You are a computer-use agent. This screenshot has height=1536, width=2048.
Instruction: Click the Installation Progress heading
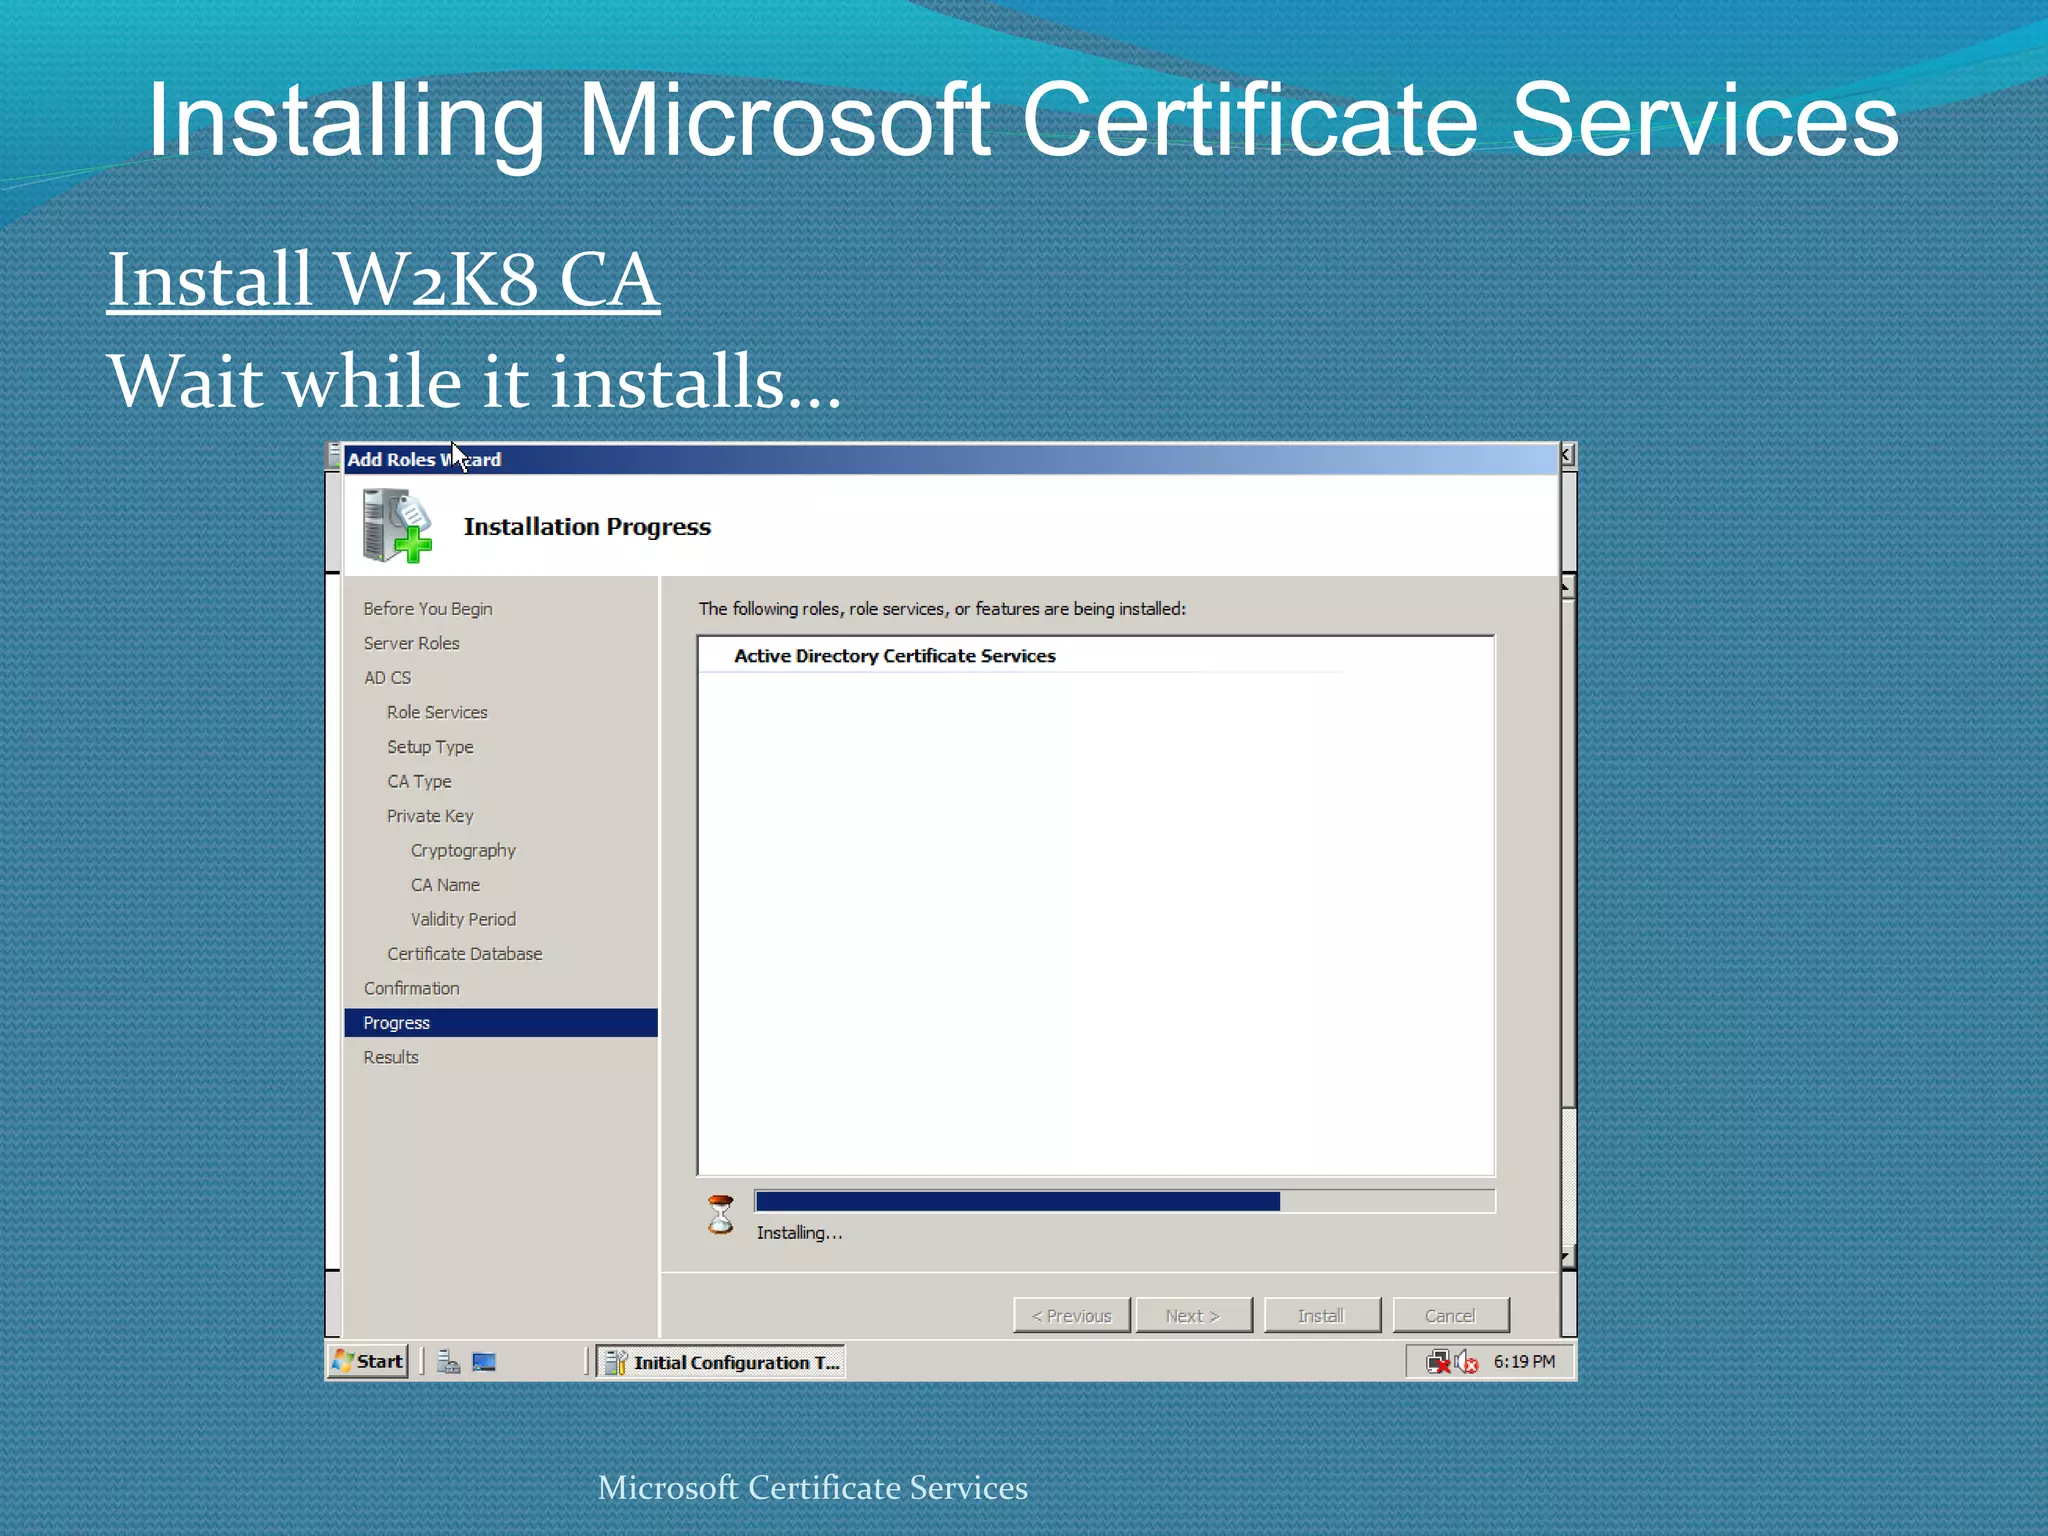(587, 527)
